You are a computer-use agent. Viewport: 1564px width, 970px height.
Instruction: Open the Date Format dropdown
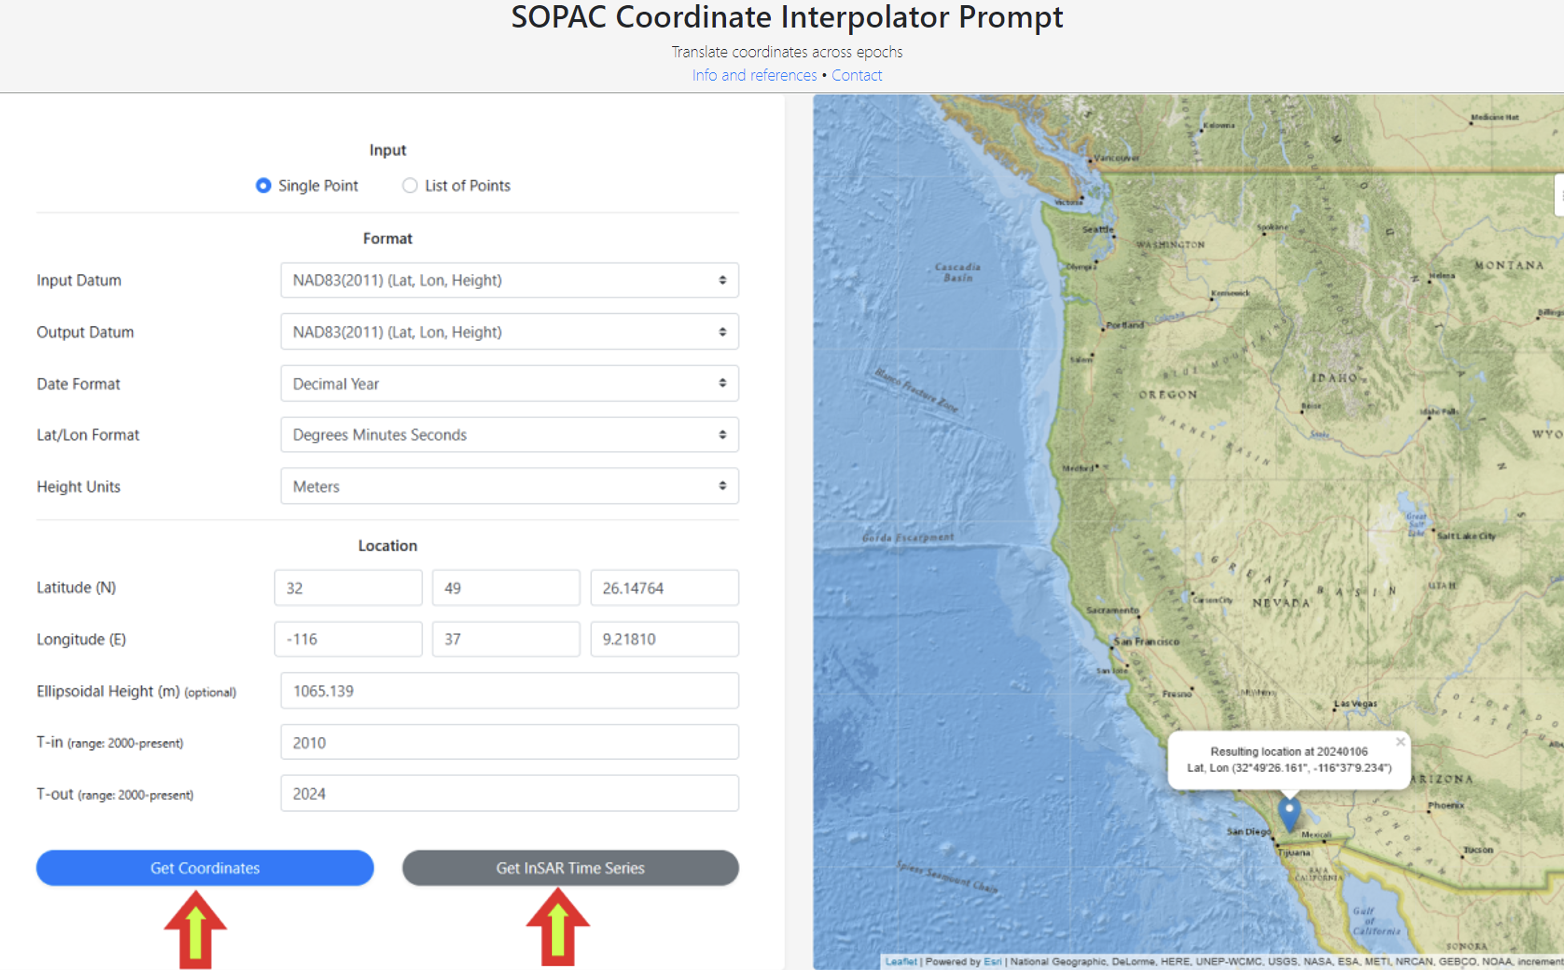(x=509, y=384)
